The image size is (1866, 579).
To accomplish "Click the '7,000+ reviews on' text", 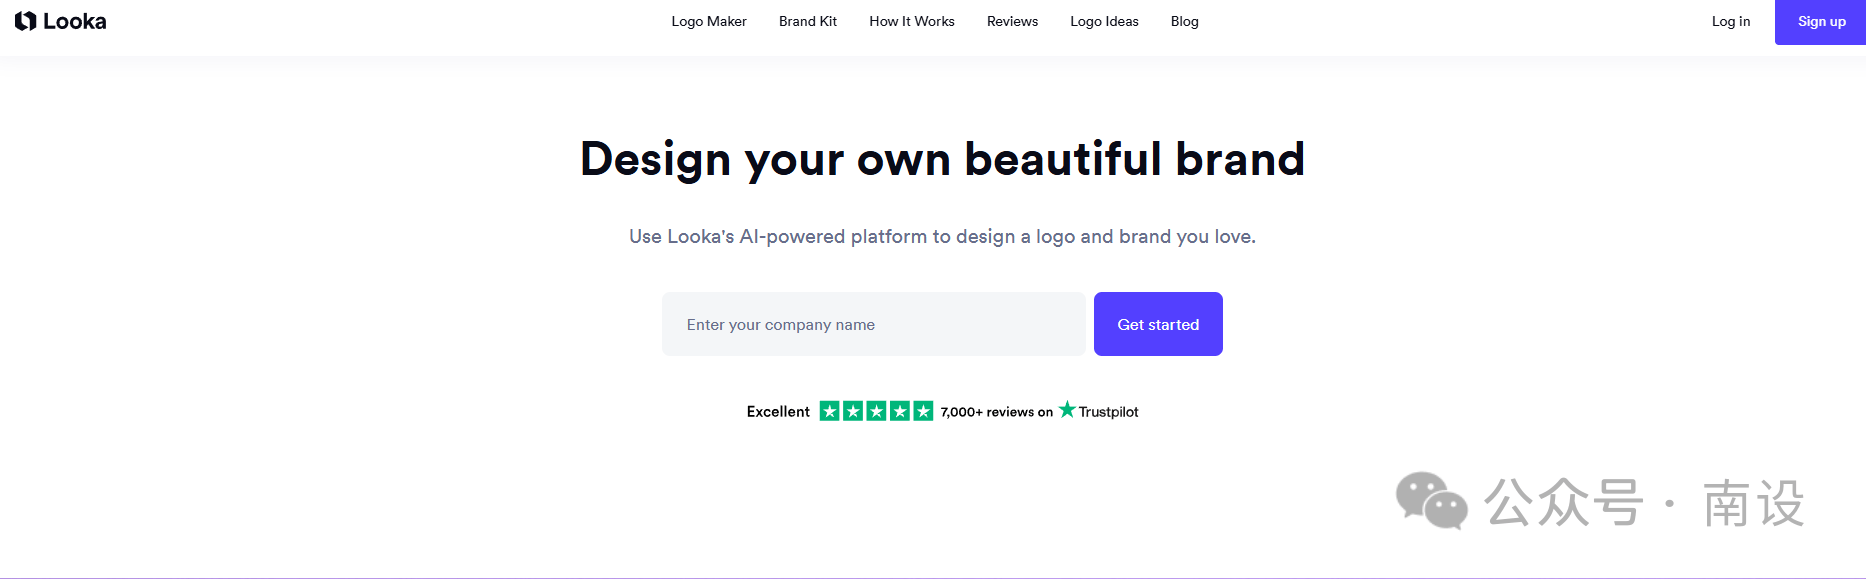I will (996, 412).
